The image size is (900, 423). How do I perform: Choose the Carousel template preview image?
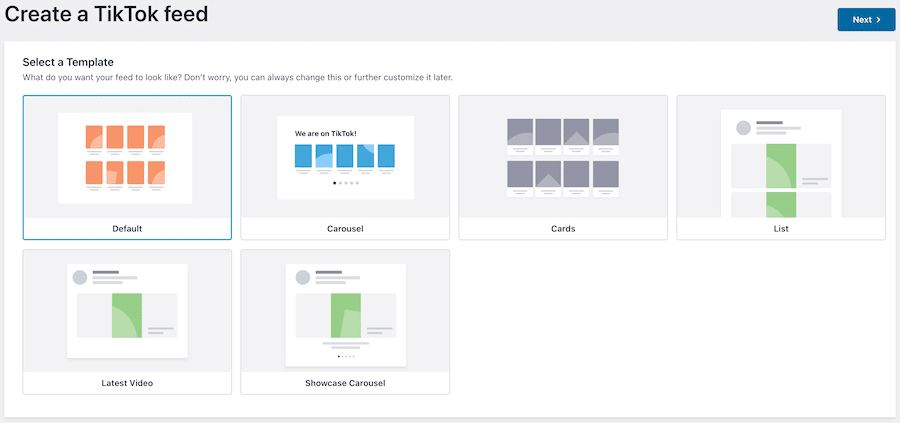(x=345, y=157)
